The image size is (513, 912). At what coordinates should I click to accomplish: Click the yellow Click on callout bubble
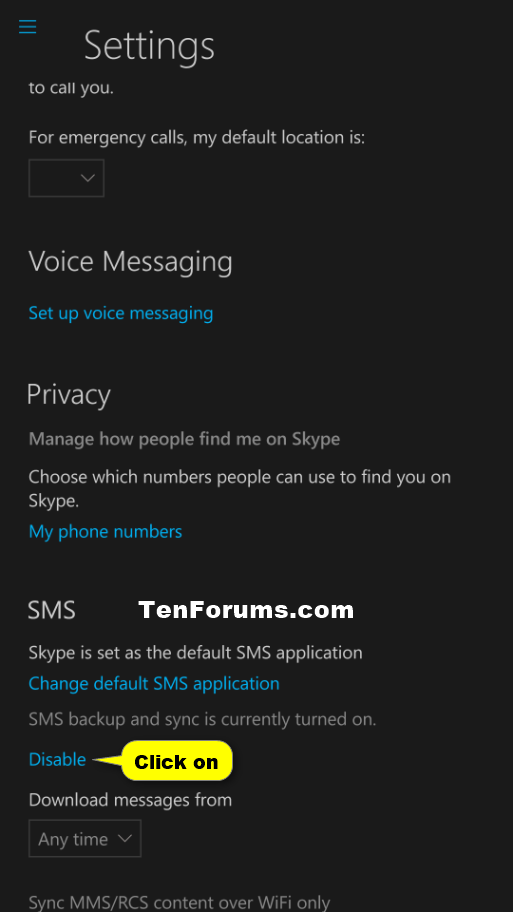coord(177,761)
